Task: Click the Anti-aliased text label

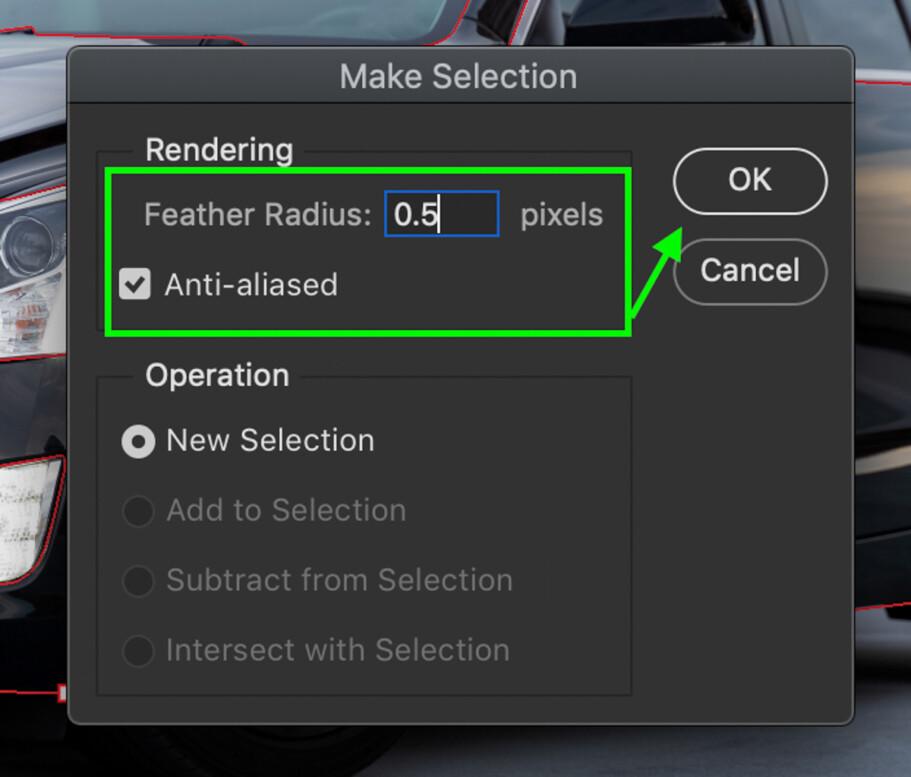Action: click(250, 285)
